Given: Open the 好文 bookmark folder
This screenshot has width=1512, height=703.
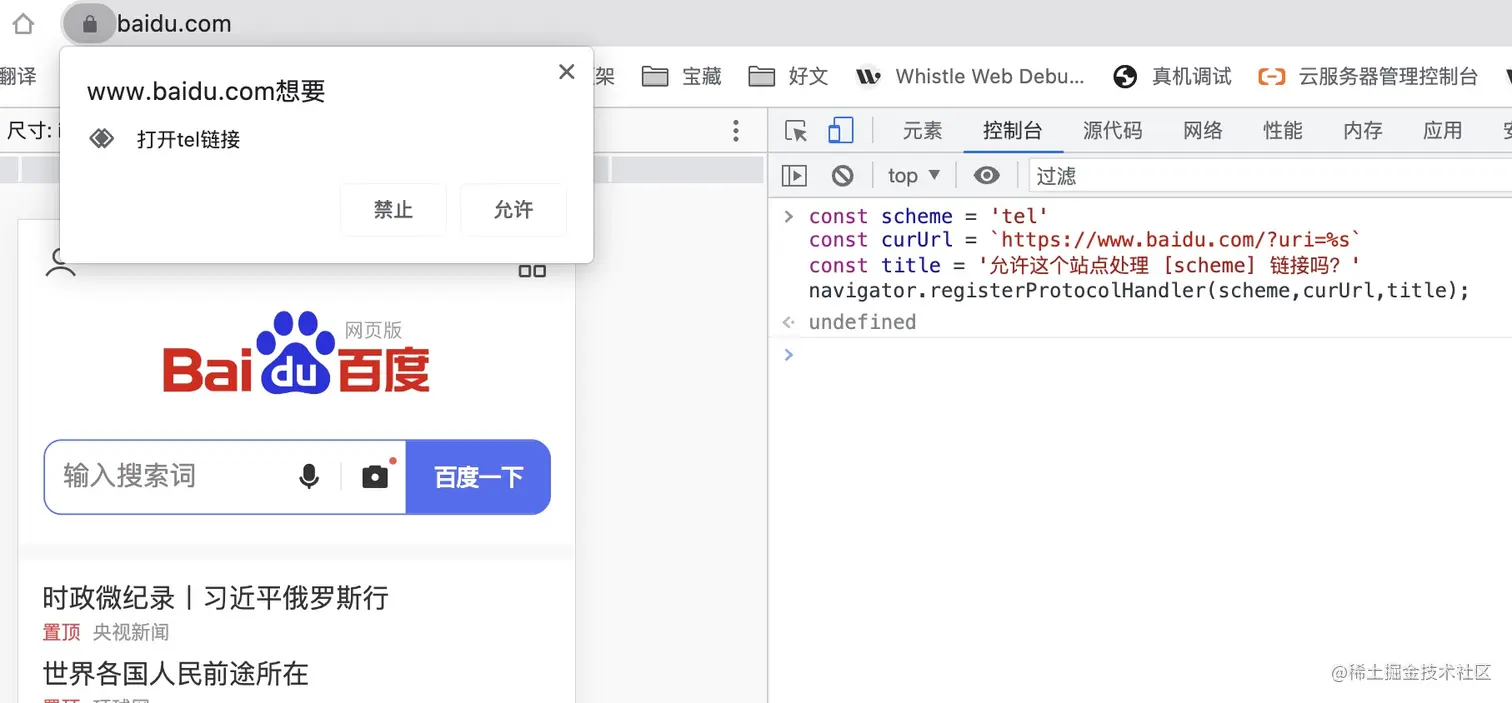Looking at the screenshot, I should (788, 76).
